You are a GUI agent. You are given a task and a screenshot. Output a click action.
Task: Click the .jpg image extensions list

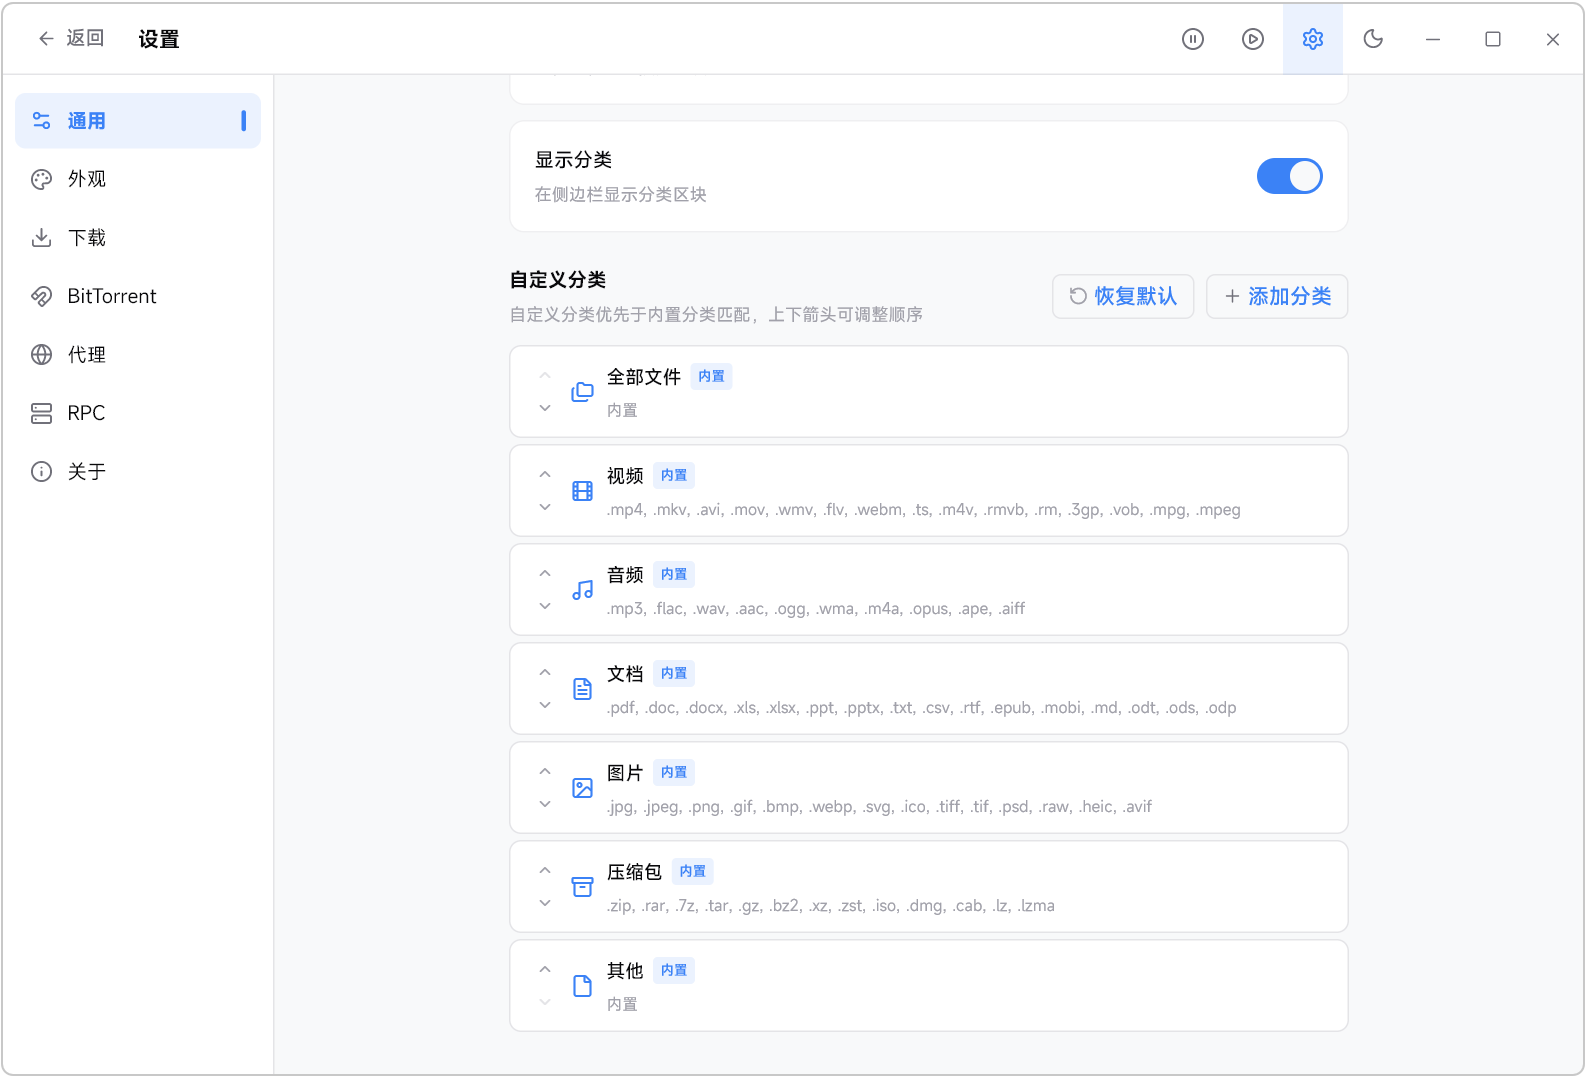click(879, 807)
